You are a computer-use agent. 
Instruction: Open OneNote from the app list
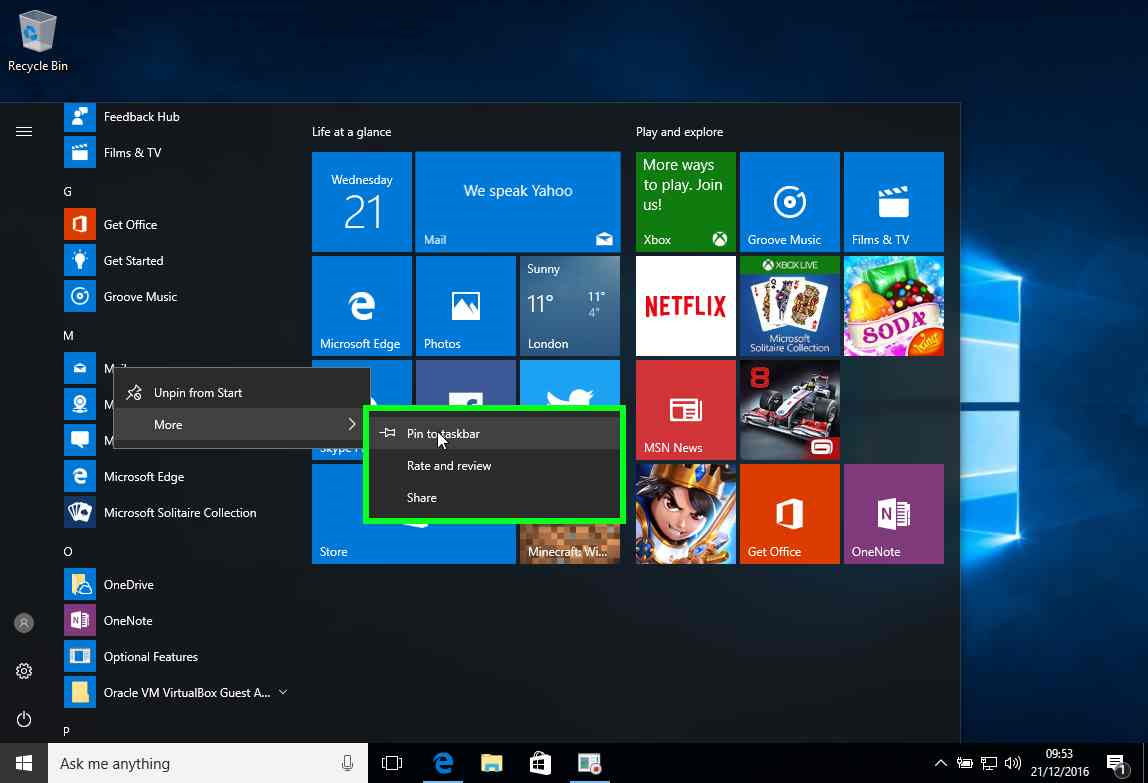point(108,620)
